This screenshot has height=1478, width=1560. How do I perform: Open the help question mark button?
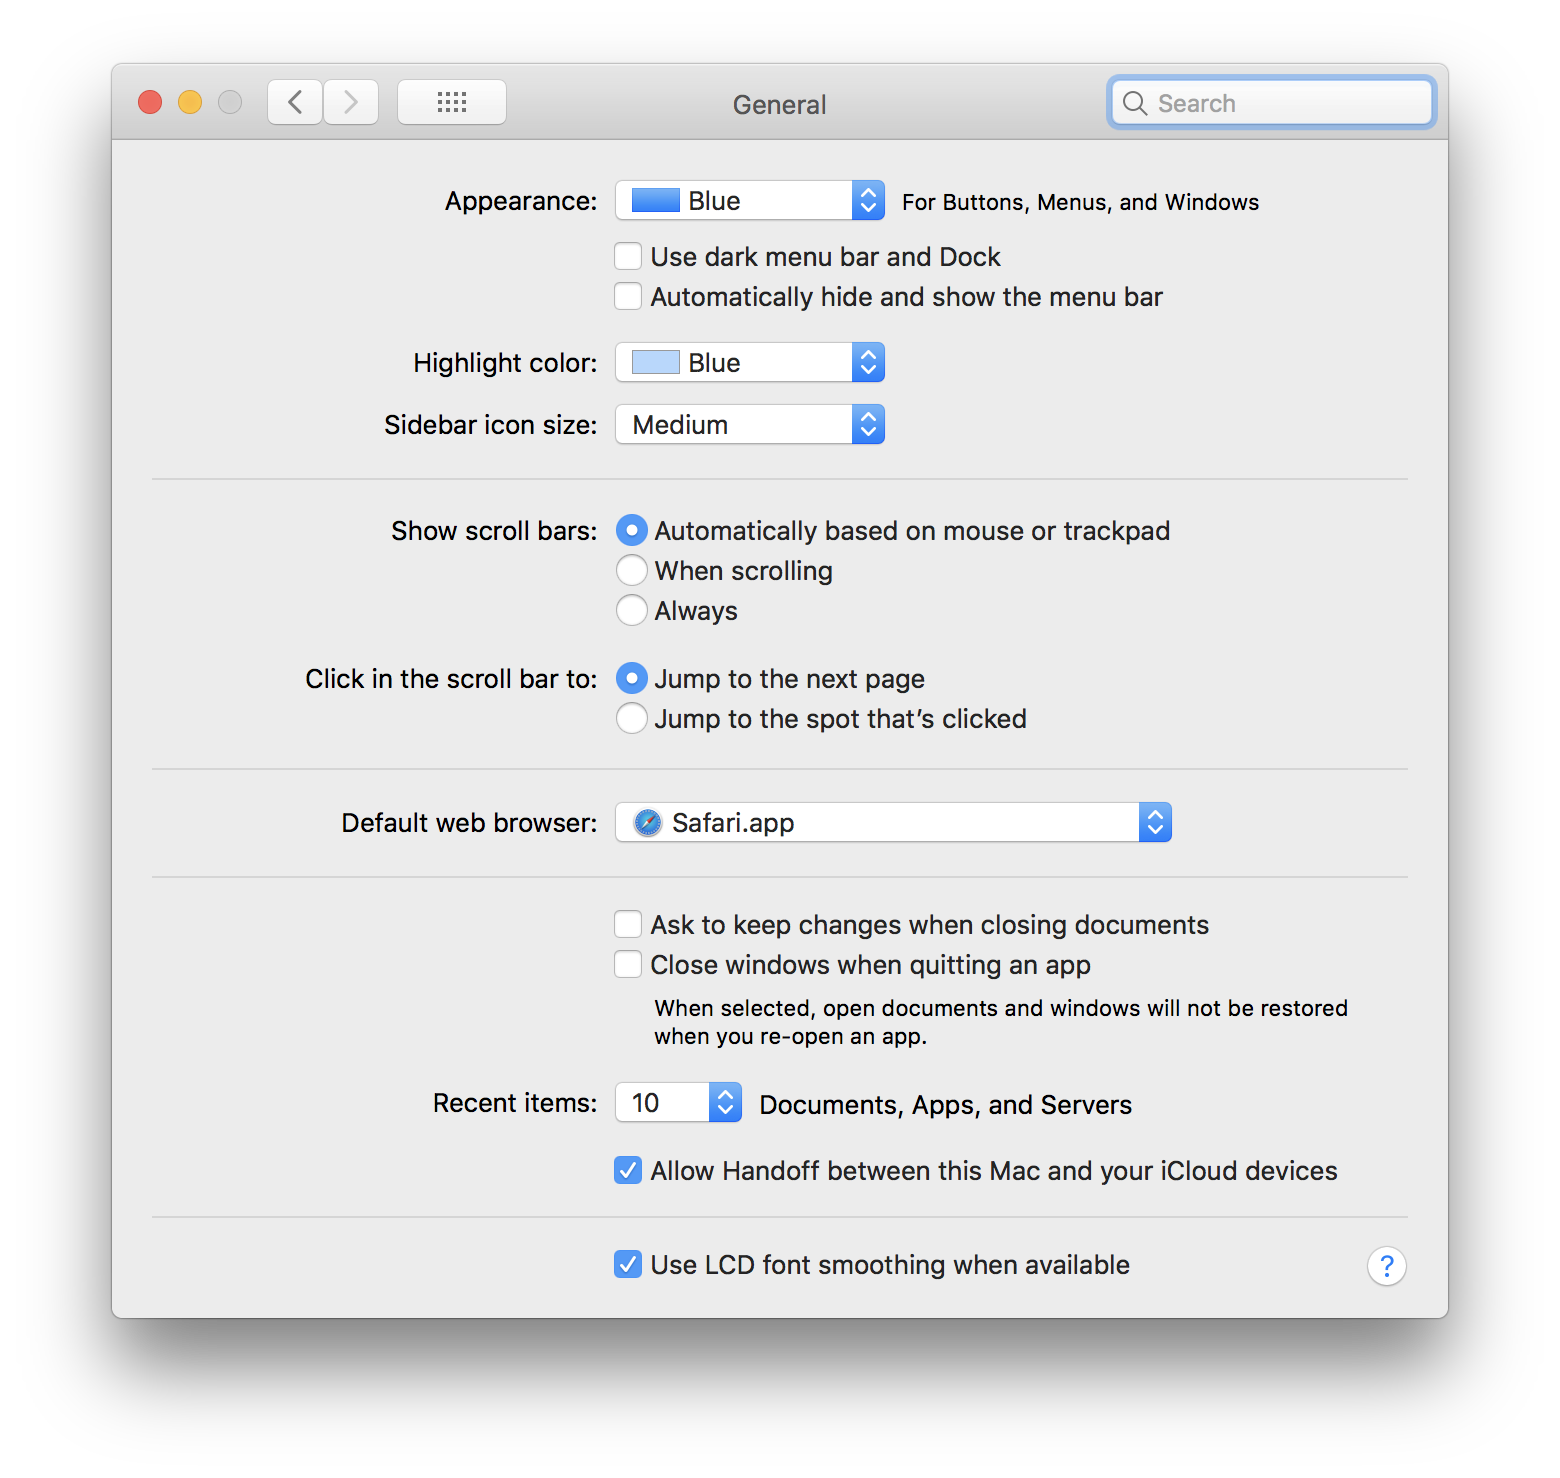pos(1386,1266)
